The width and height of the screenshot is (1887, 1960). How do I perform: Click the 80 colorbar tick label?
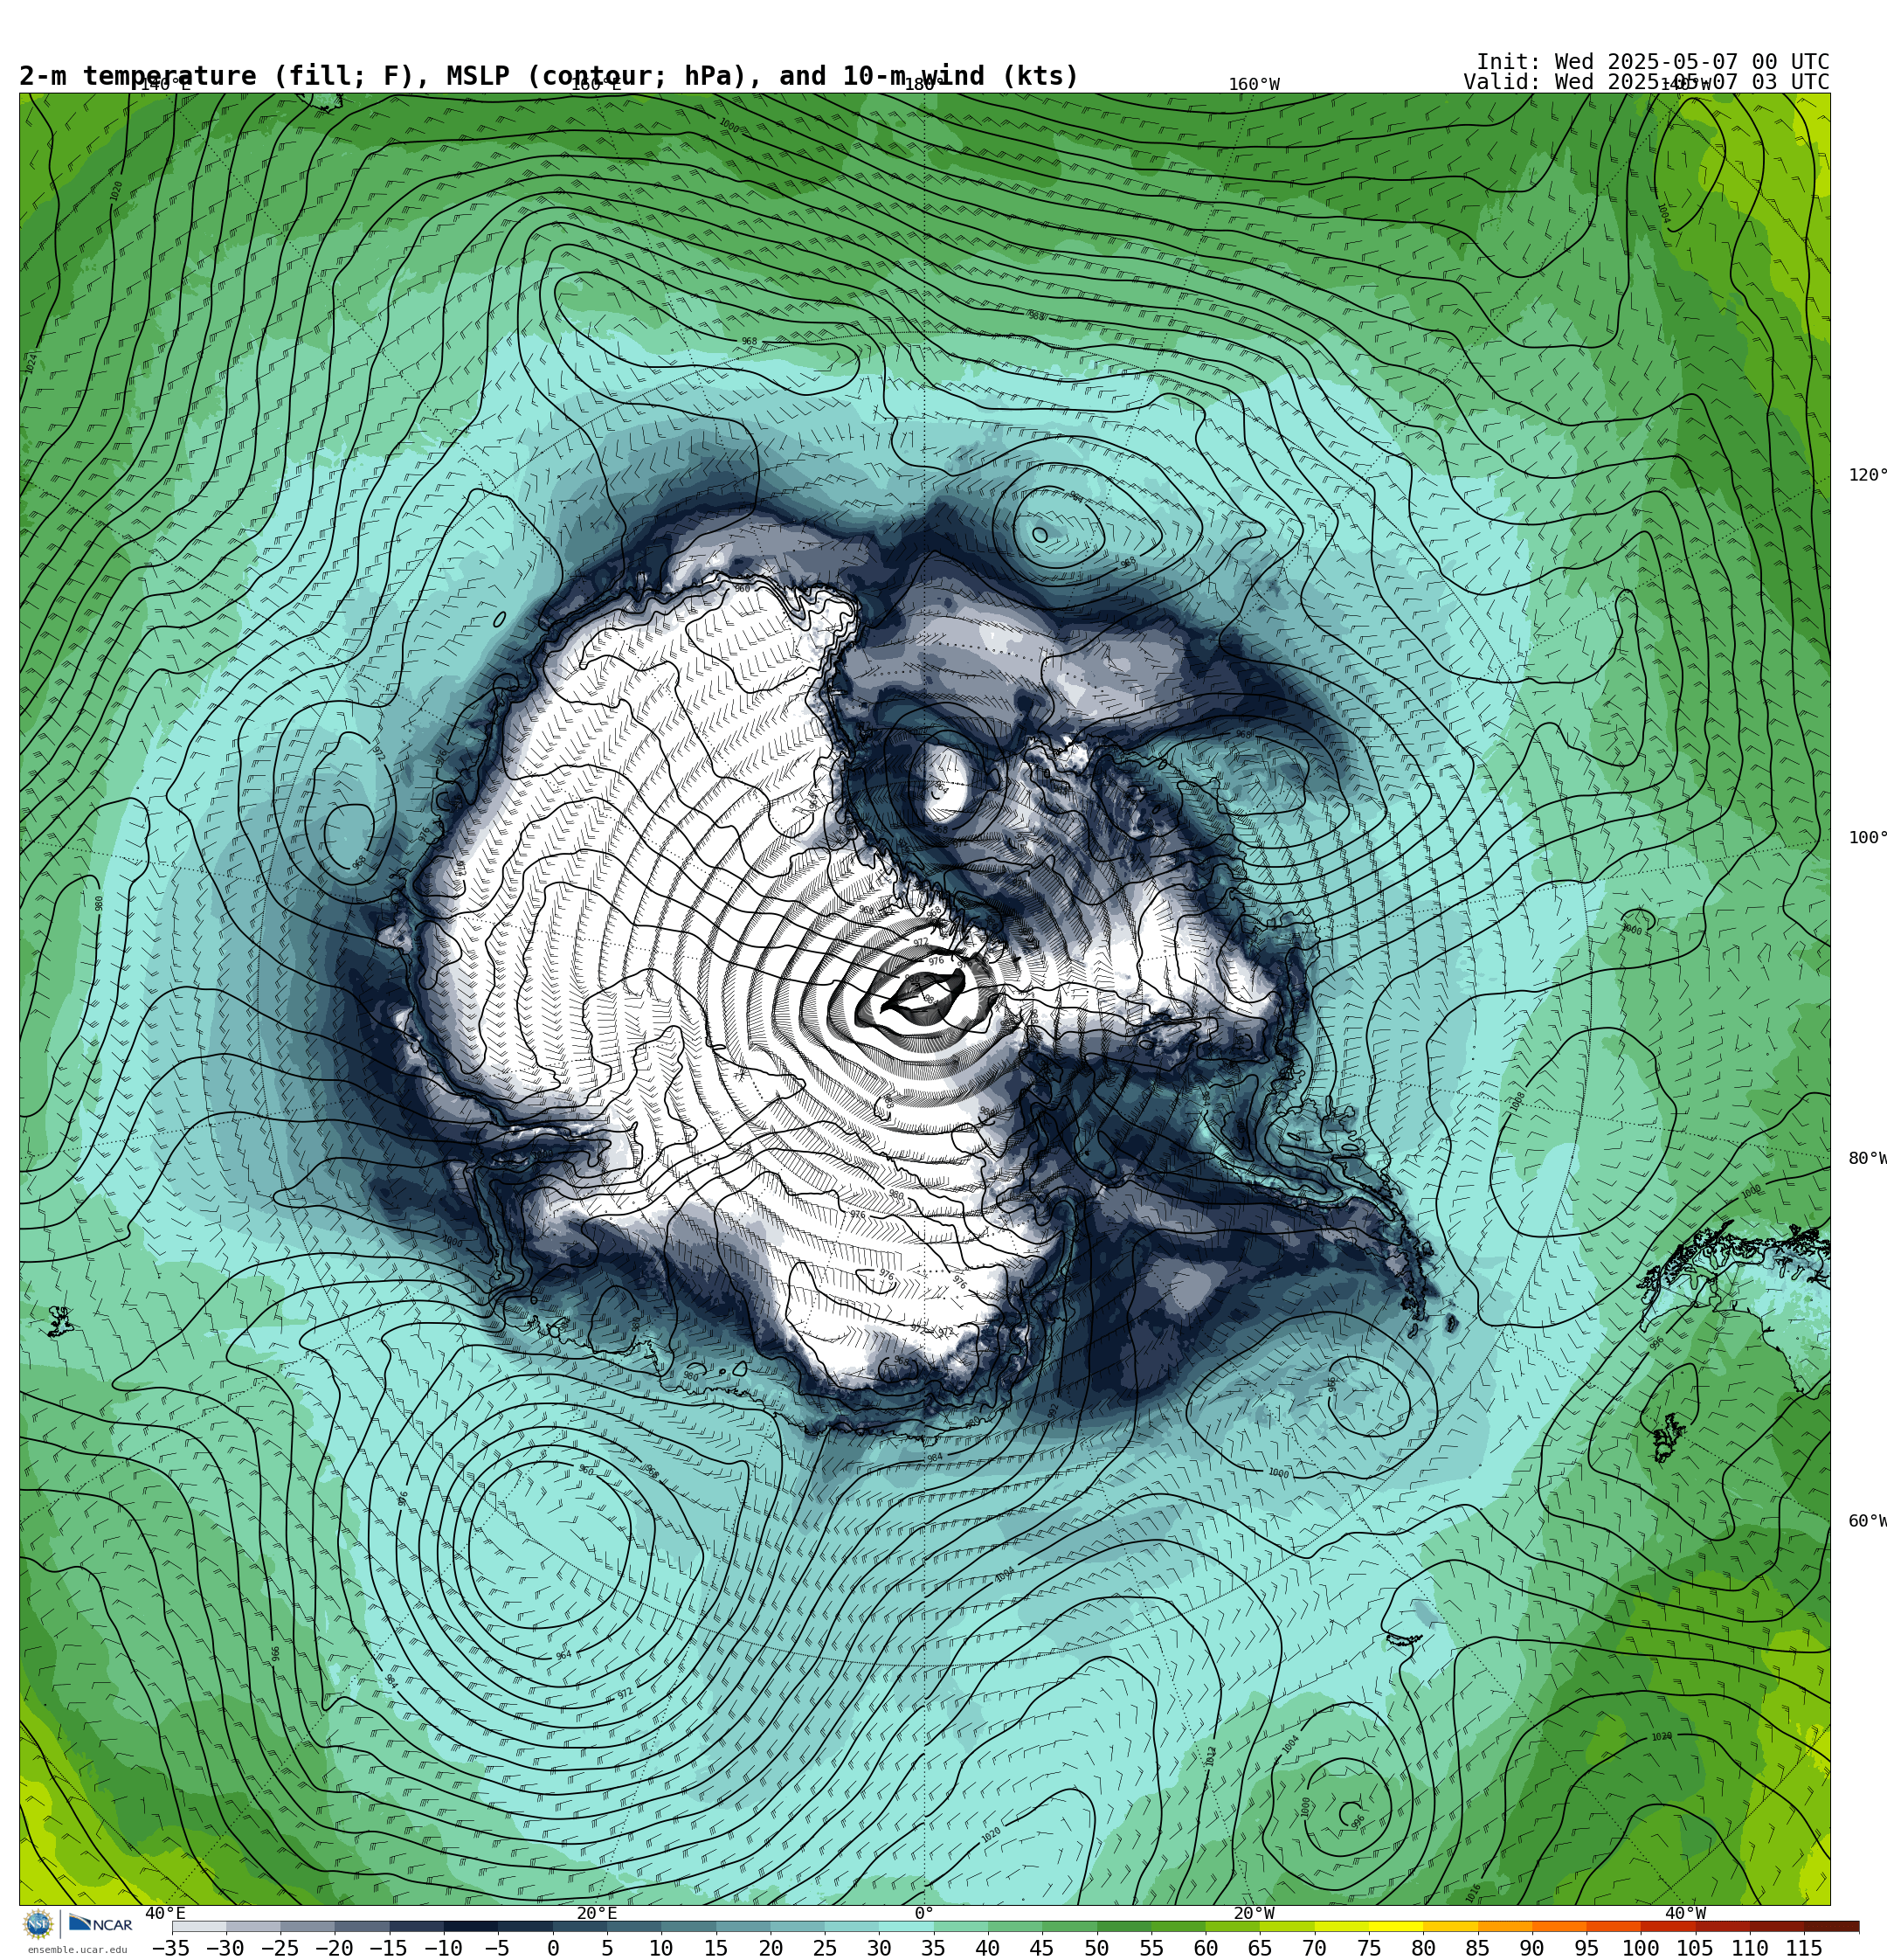[1423, 1948]
